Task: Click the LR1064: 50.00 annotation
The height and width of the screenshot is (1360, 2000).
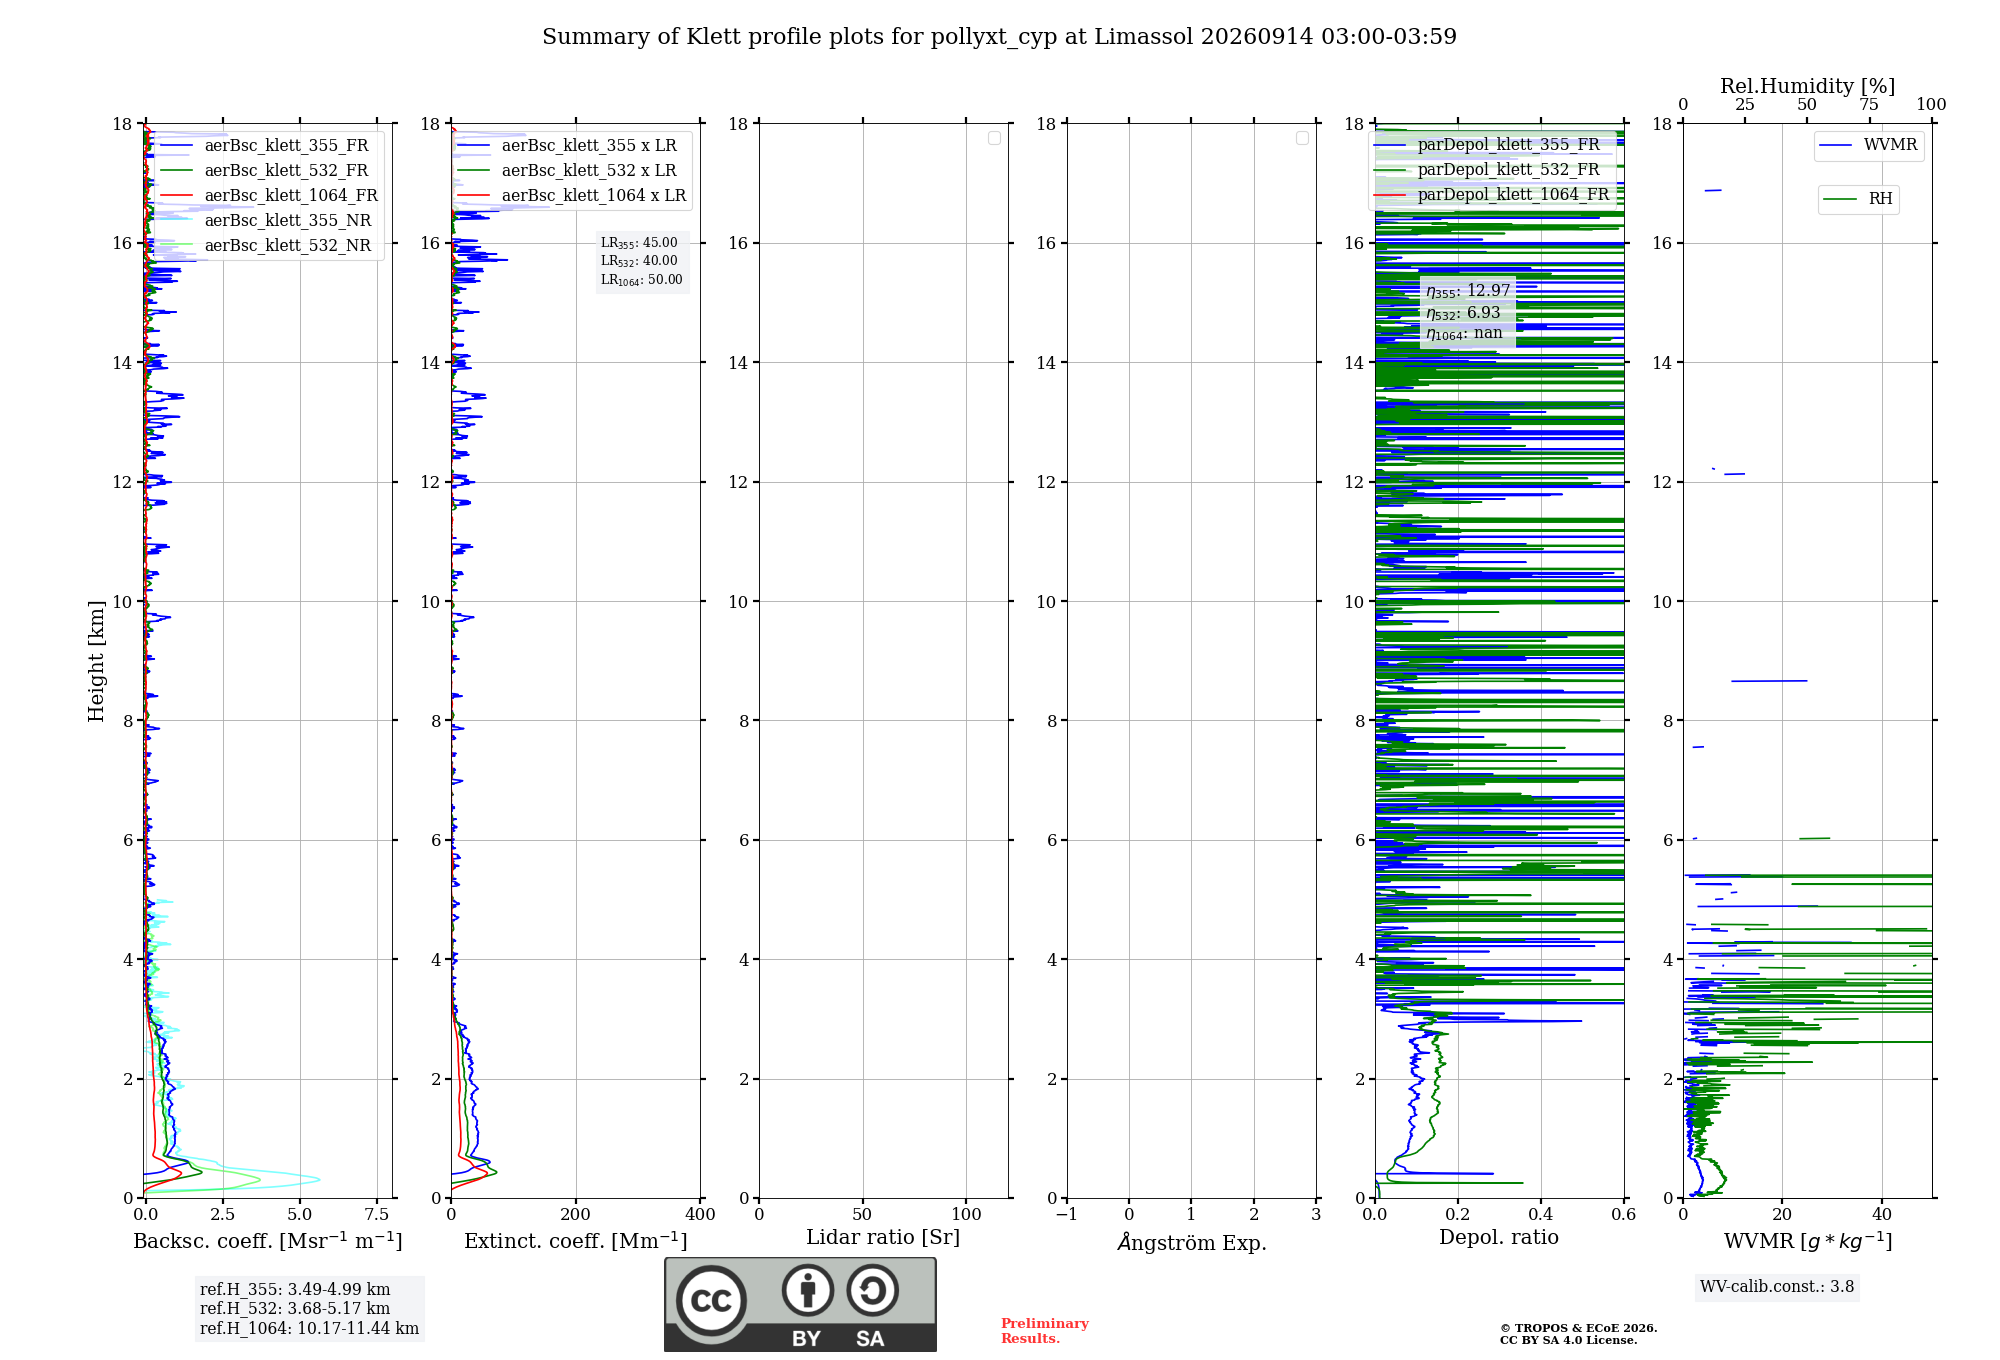Action: [x=641, y=280]
